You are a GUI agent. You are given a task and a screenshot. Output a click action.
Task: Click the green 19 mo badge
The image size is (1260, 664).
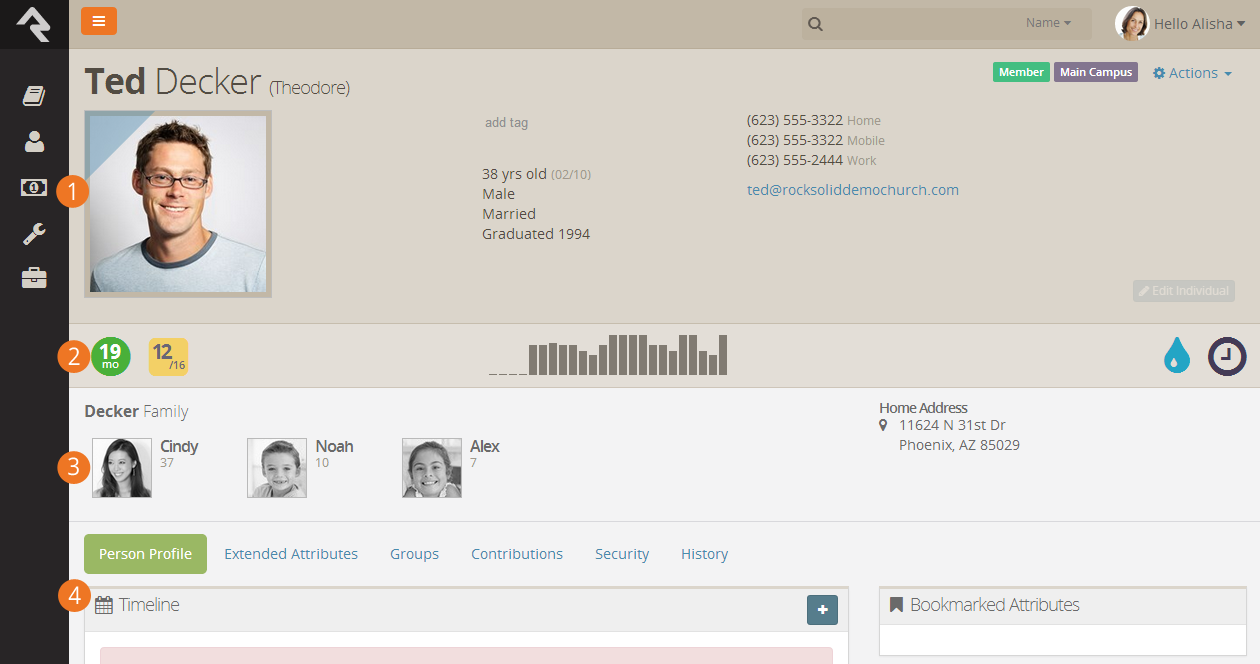(x=111, y=356)
